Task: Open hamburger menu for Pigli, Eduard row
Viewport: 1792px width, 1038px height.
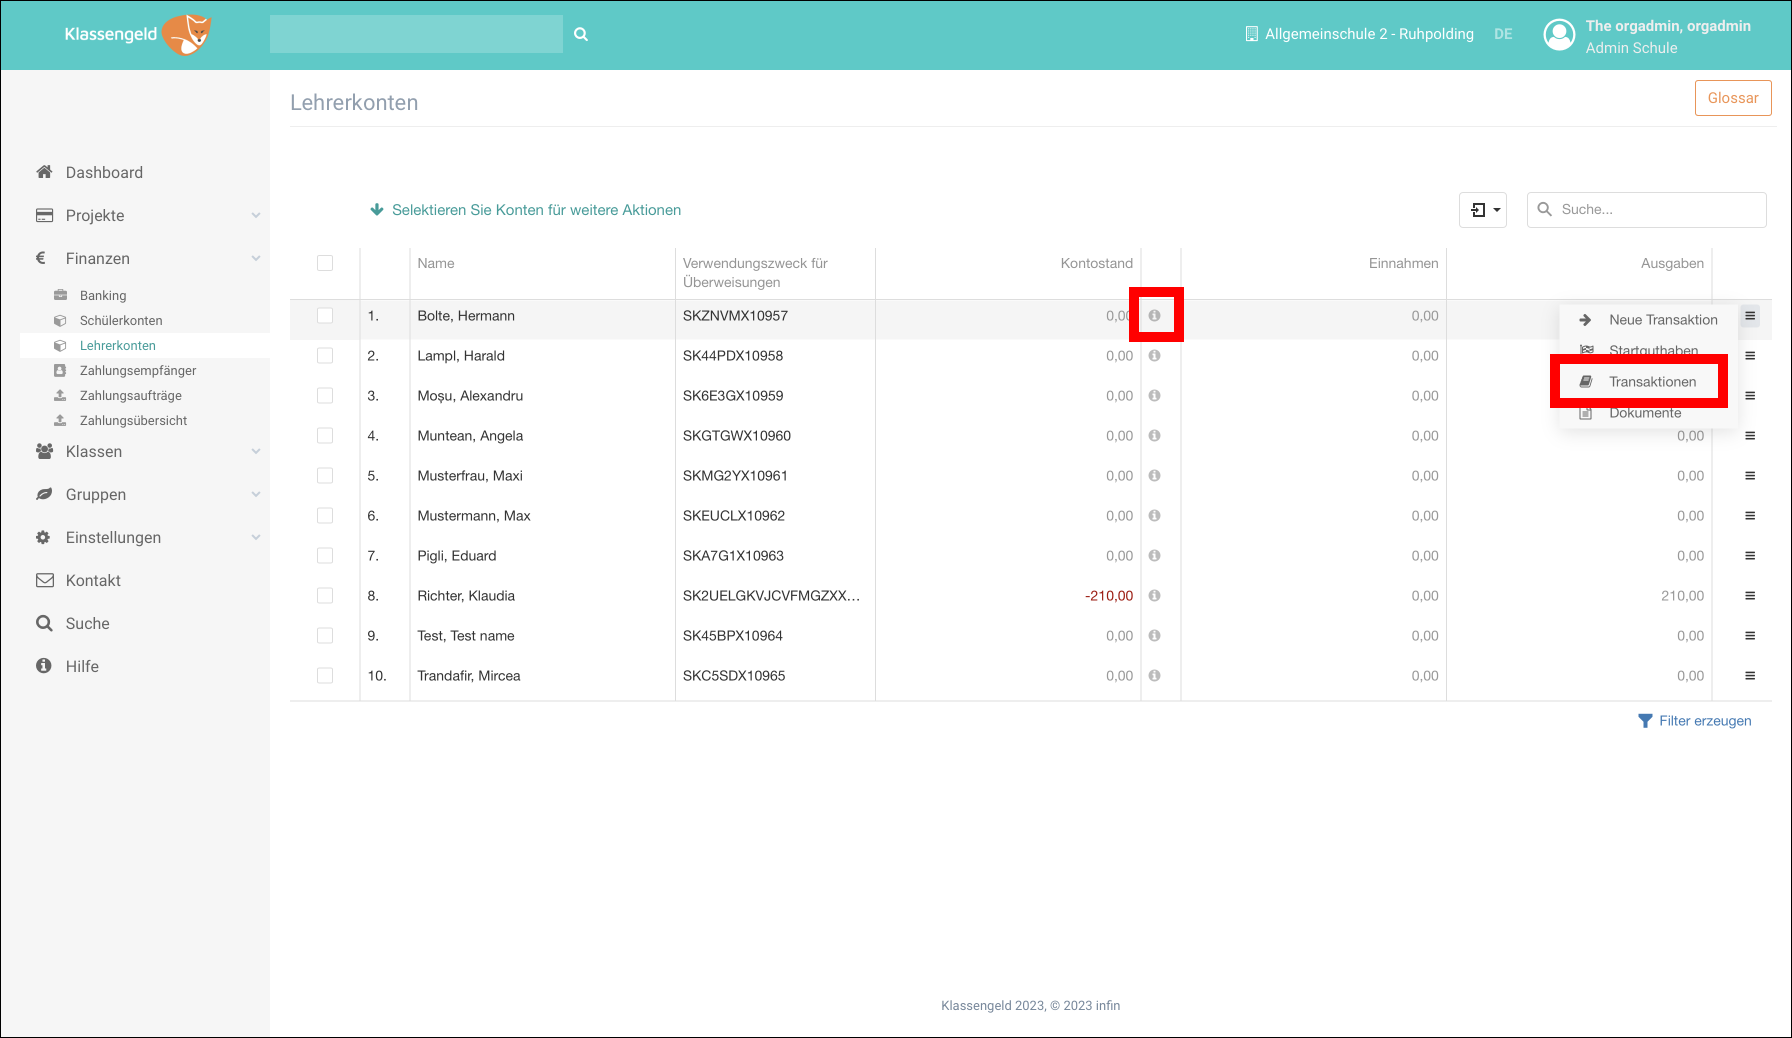Action: pos(1750,556)
